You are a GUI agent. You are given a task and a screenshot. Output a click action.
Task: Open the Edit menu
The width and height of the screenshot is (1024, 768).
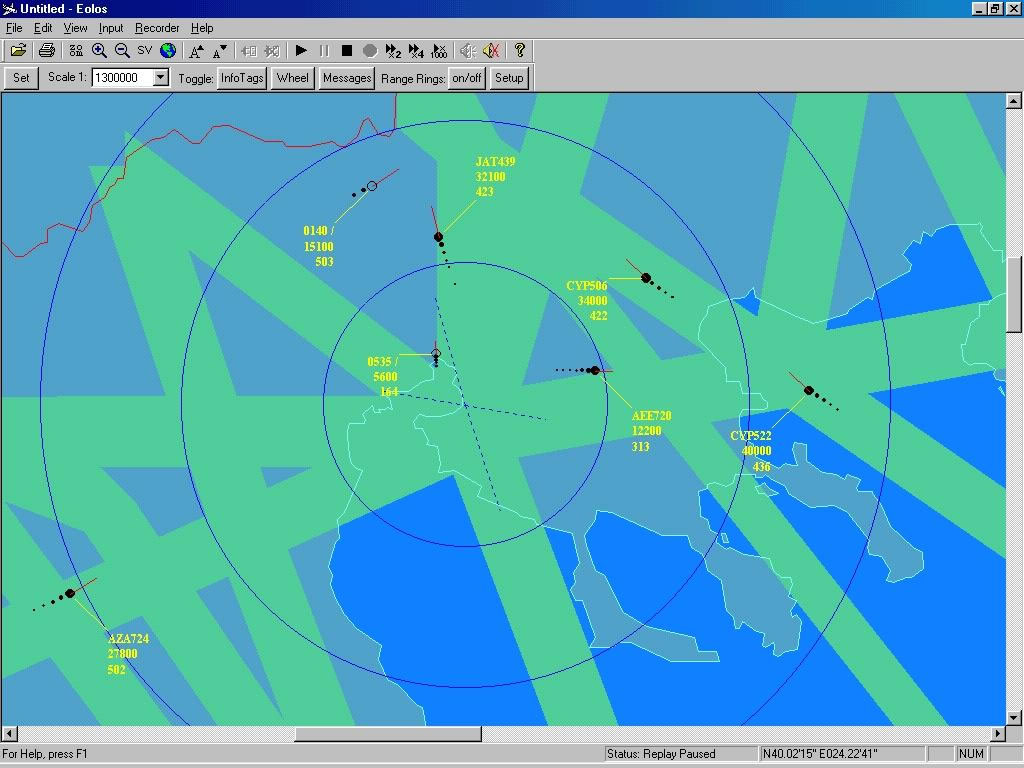coord(43,28)
